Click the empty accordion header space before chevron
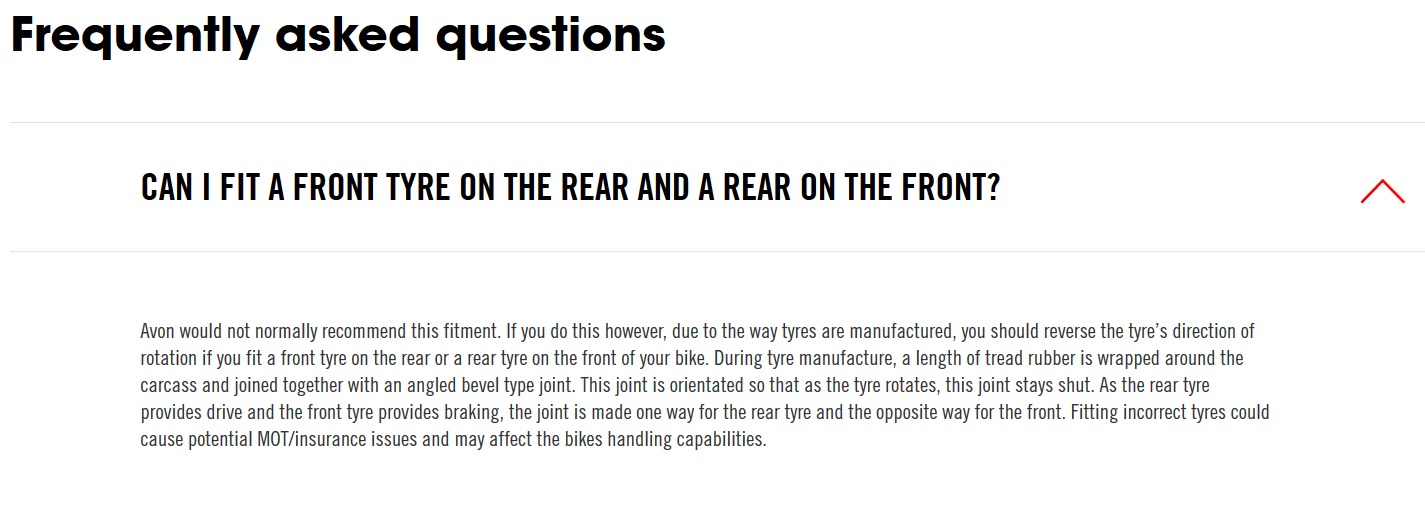 click(x=1180, y=187)
